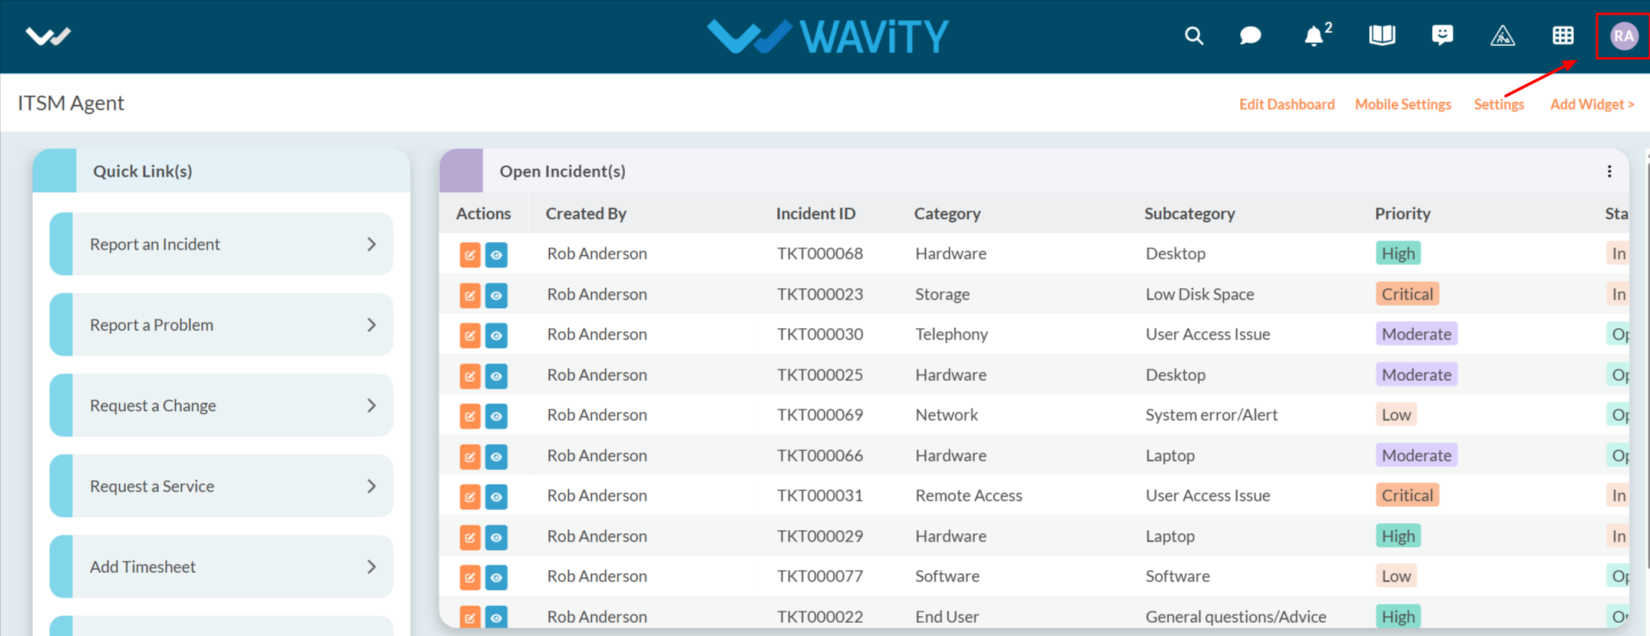Open the chat bubble icon

[x=1250, y=36]
